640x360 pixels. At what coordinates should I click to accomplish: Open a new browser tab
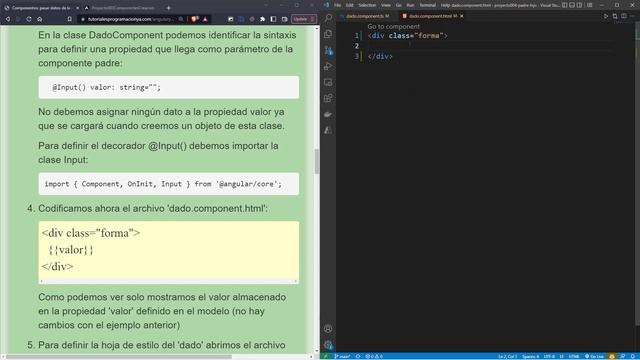169,7
